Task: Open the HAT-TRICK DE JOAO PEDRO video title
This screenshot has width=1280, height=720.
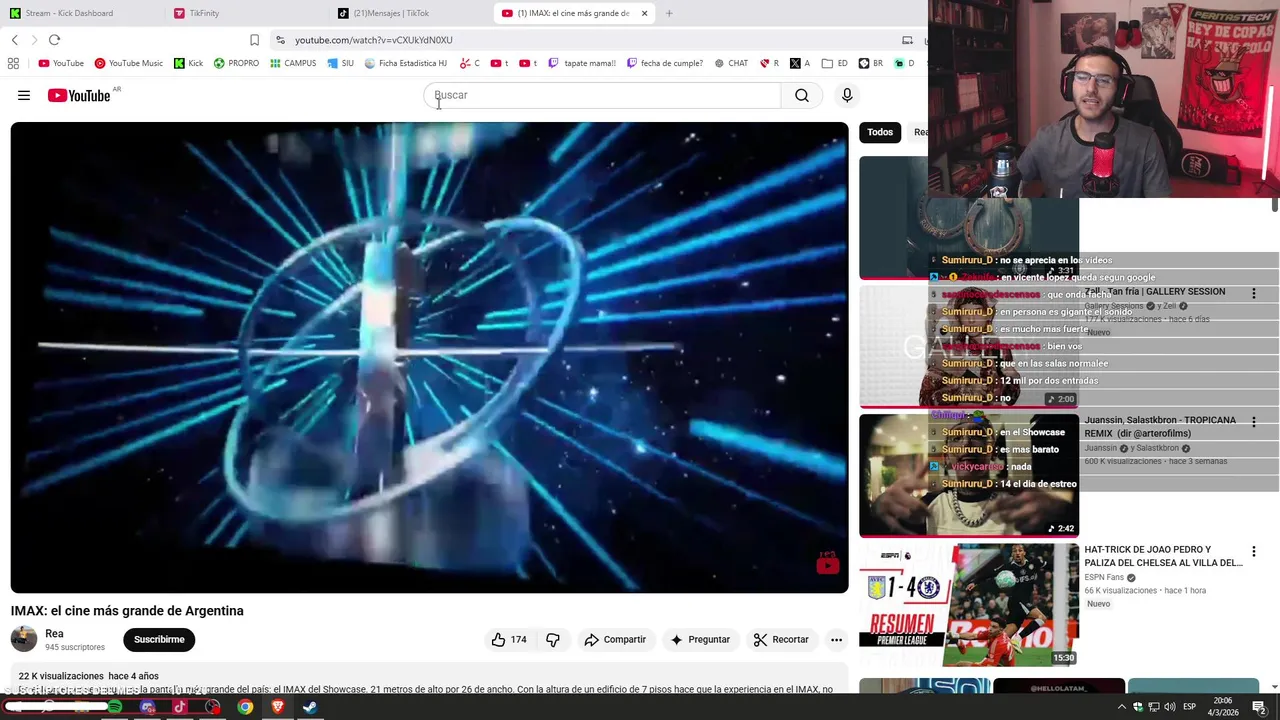Action: pyautogui.click(x=1163, y=556)
